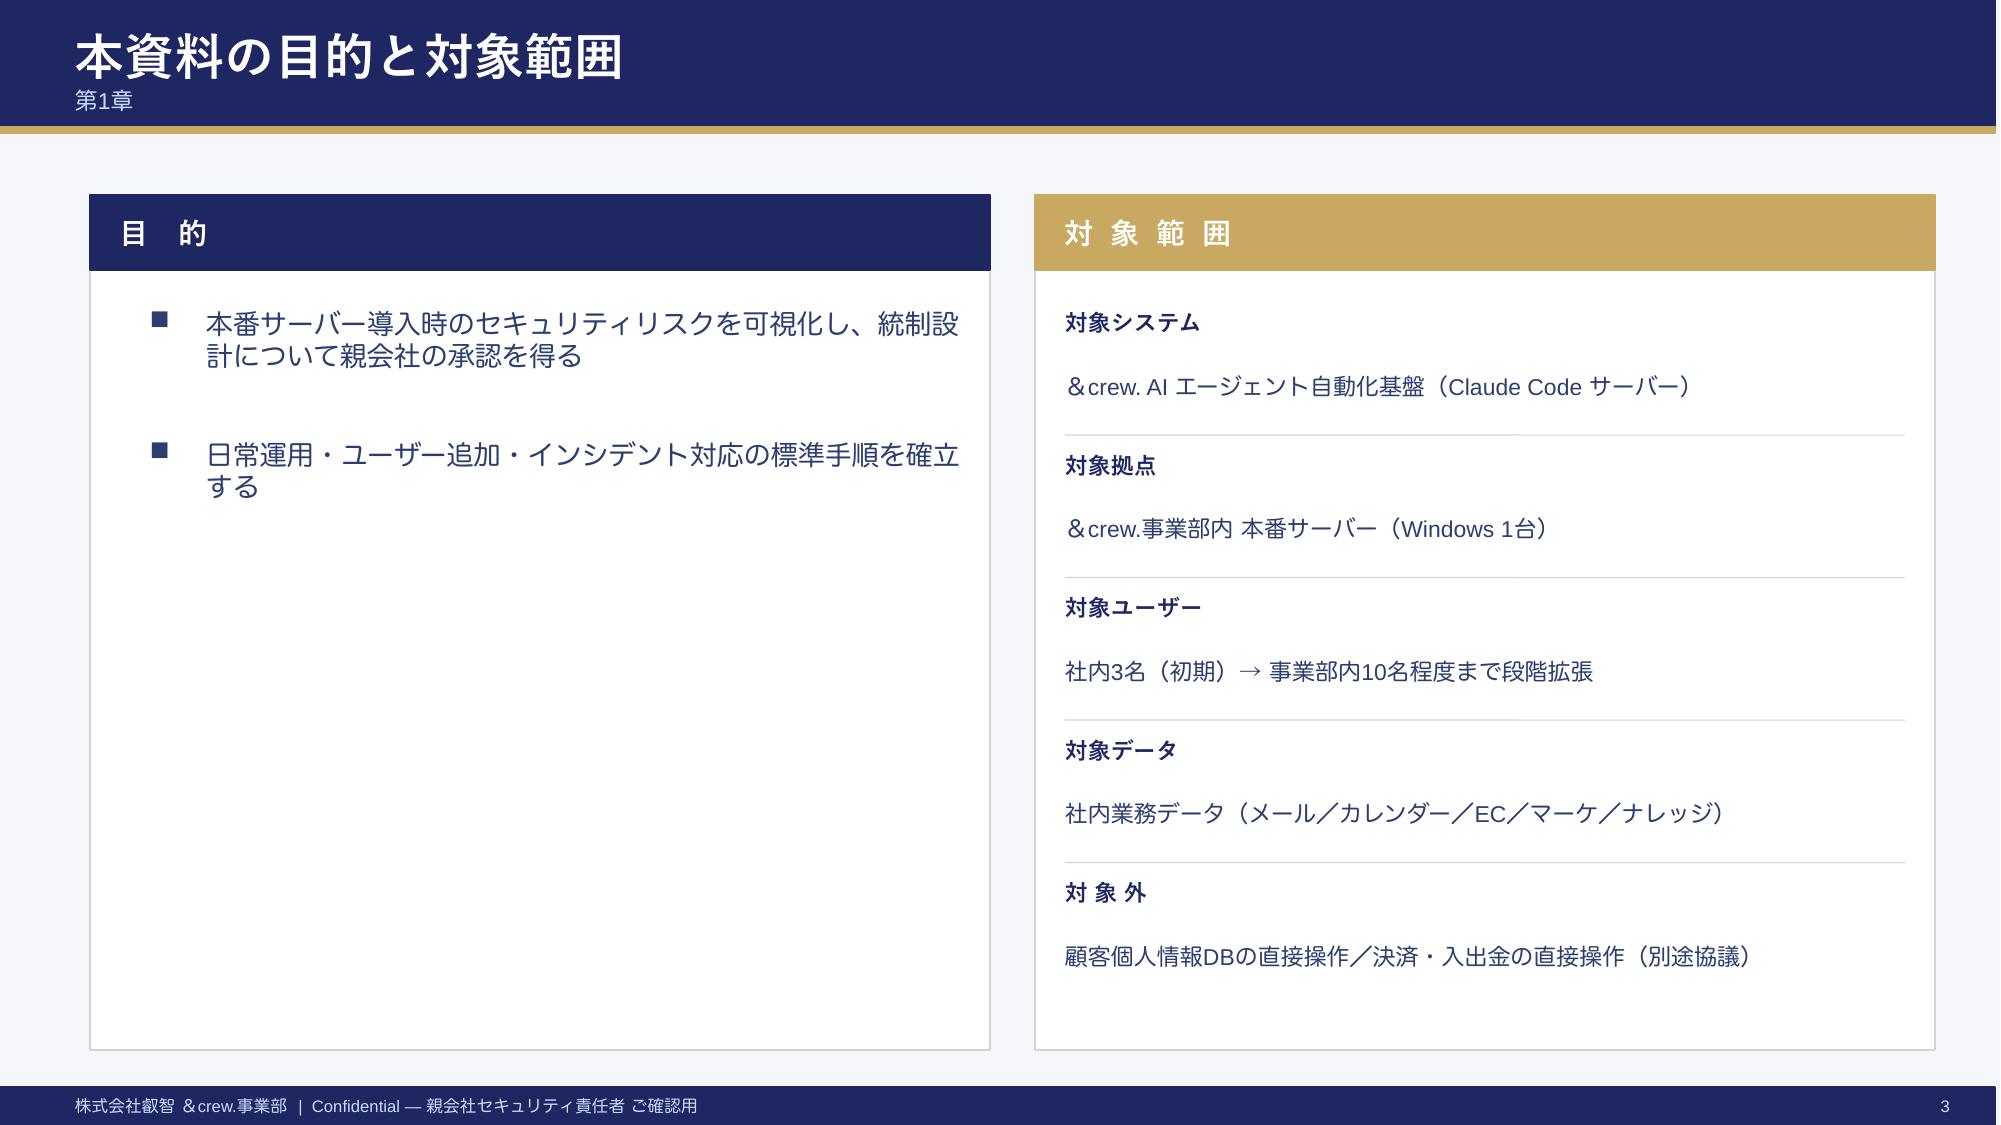Click the chapter label 第1章

(x=104, y=101)
